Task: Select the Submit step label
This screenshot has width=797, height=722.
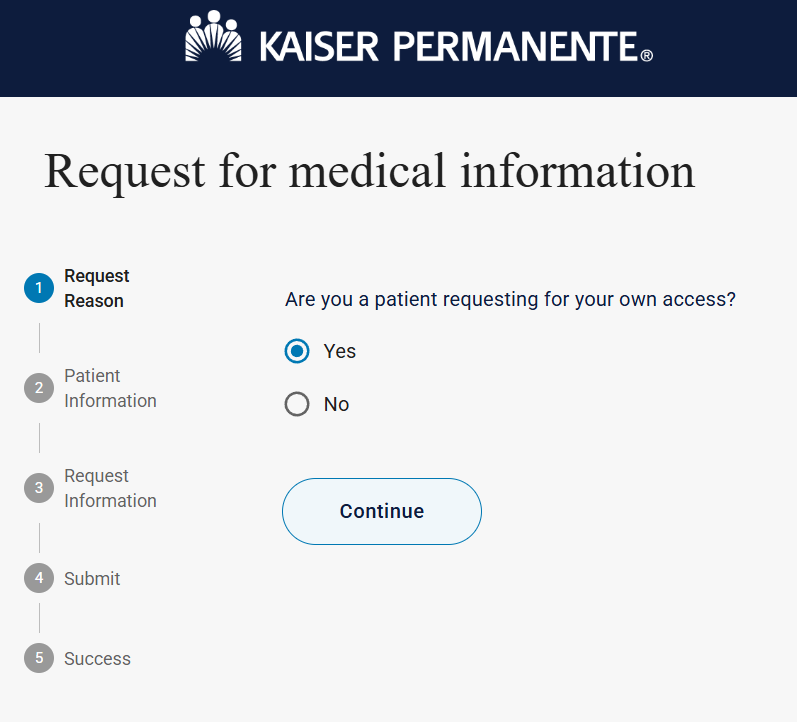Action: point(92,578)
